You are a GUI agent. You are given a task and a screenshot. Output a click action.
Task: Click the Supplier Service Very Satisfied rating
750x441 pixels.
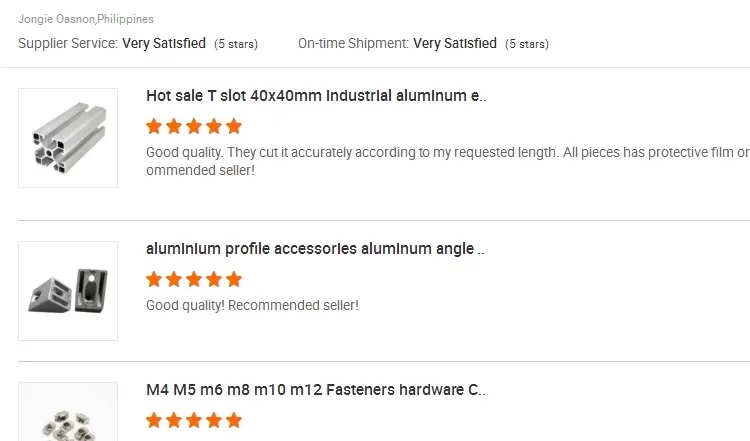point(164,43)
